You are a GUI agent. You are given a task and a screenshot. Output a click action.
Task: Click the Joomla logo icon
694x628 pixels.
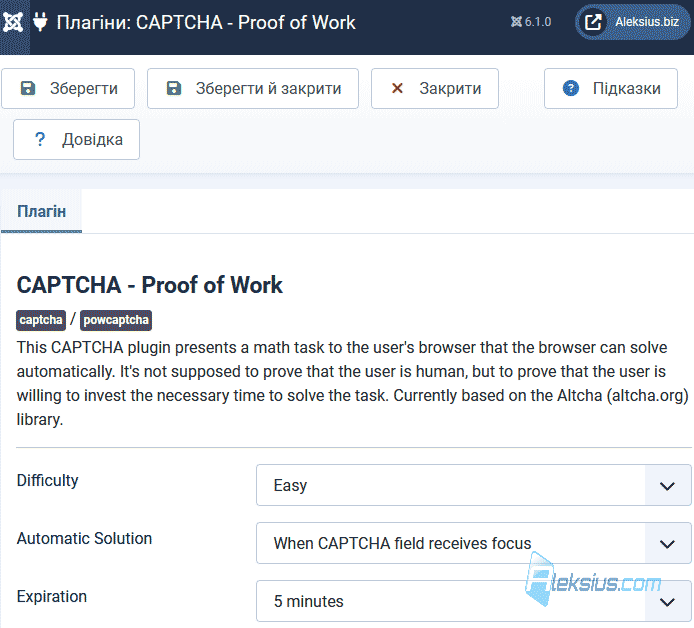point(12,22)
